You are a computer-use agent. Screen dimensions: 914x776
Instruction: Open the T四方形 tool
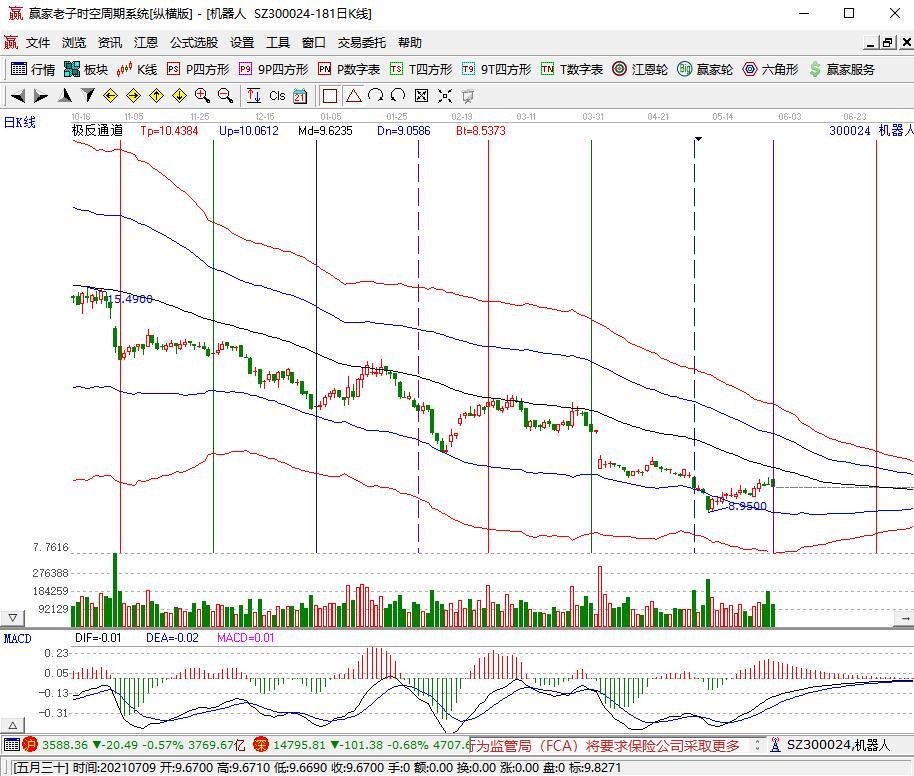click(421, 69)
